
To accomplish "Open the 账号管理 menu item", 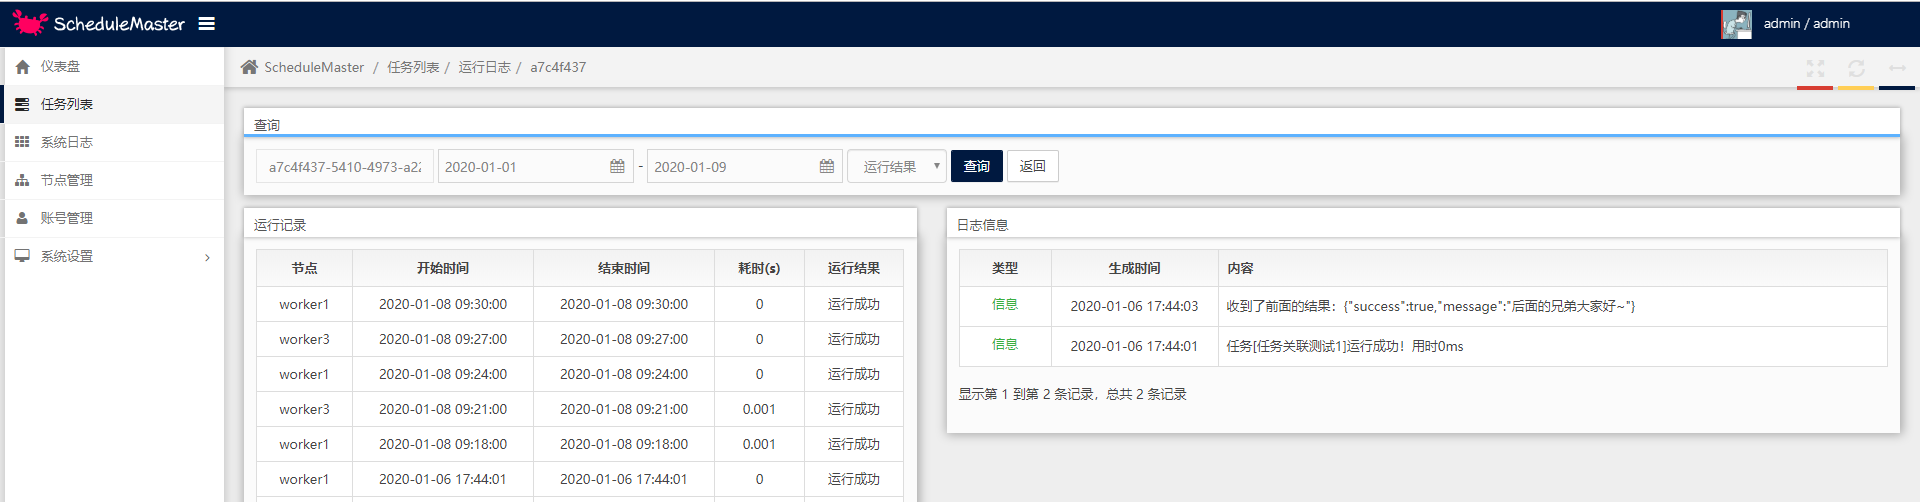I will click(x=114, y=218).
